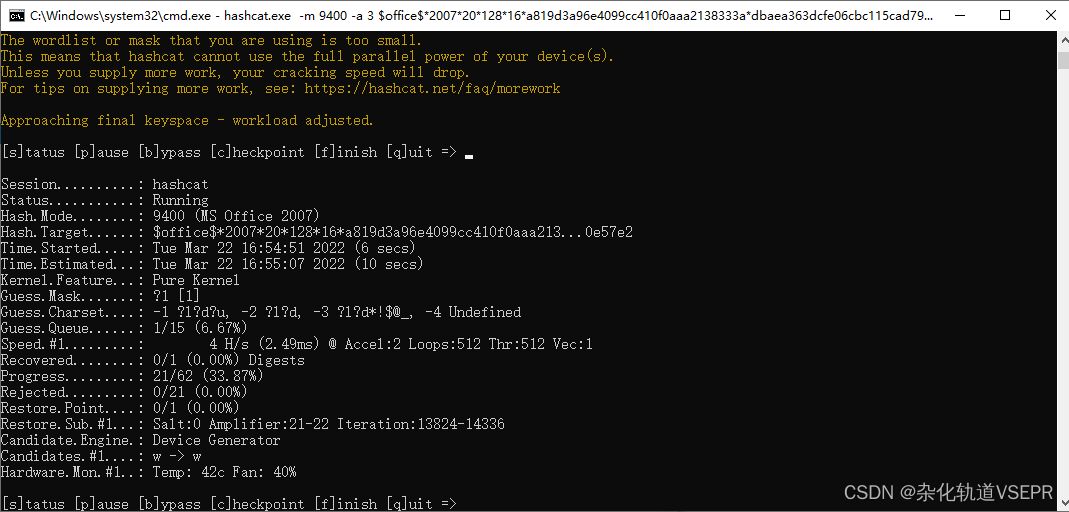This screenshot has height=512, width=1069.
Task: Click the Guess.Mask value ?1 [1]
Action: pyautogui.click(x=176, y=296)
